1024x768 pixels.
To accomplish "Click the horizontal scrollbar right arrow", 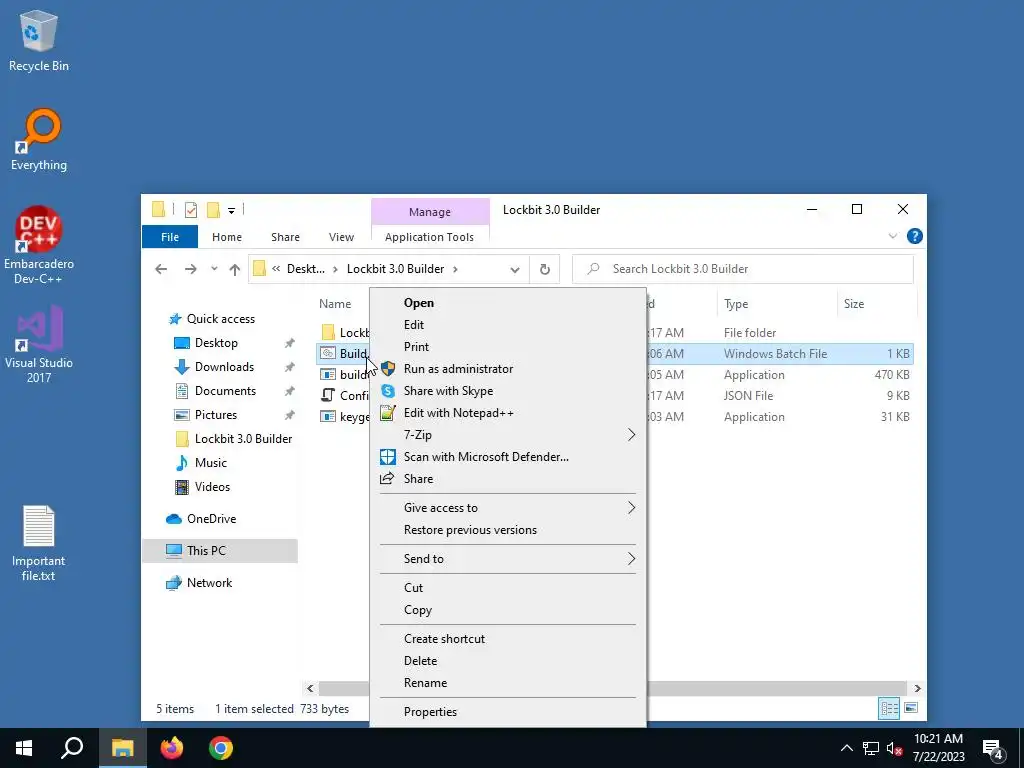I will point(917,688).
